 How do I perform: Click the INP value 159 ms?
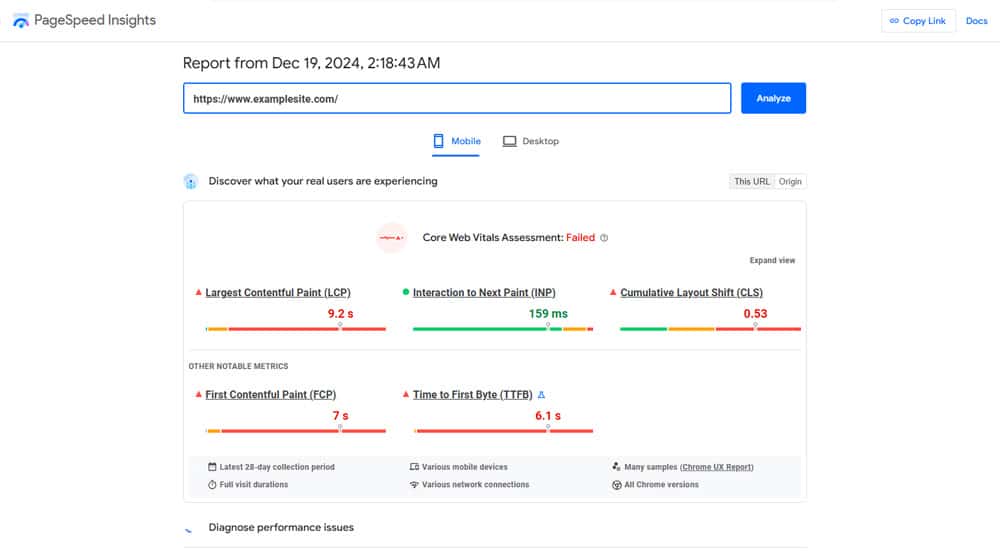coord(548,314)
